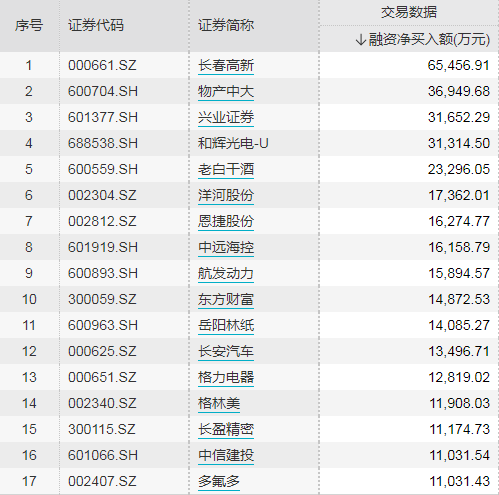499x495 pixels.
Task: Open the 洋河股份 stock link
Action: pos(226,195)
